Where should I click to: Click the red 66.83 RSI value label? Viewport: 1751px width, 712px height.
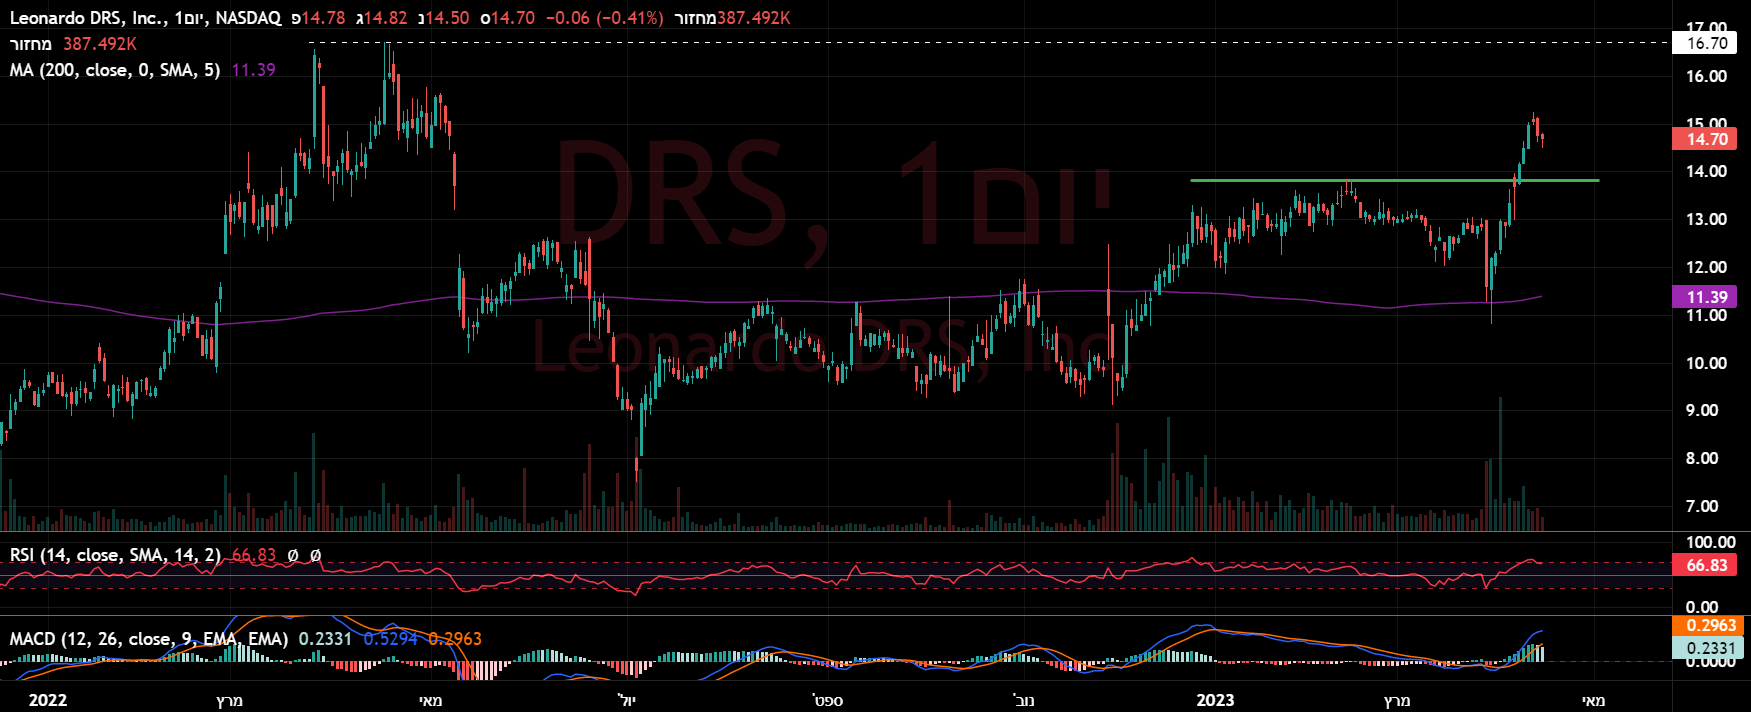1706,565
